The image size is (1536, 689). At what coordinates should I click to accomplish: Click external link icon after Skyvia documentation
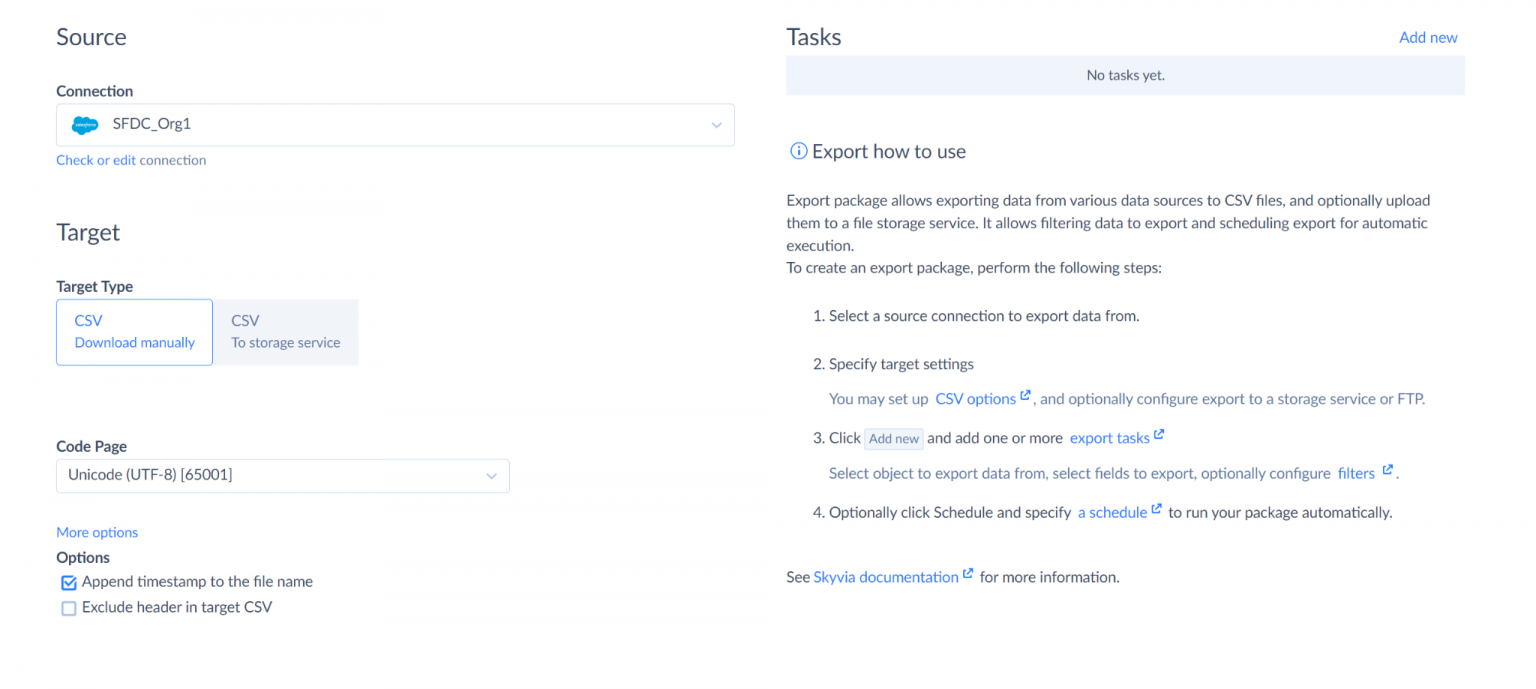[968, 574]
